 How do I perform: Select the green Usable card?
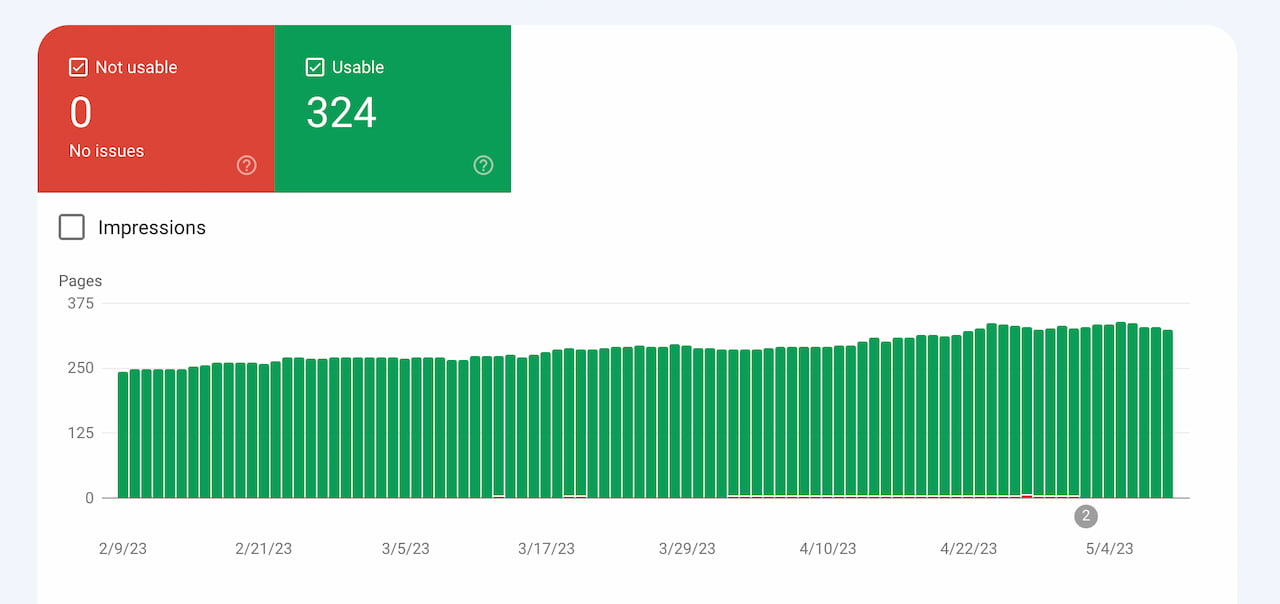(392, 108)
